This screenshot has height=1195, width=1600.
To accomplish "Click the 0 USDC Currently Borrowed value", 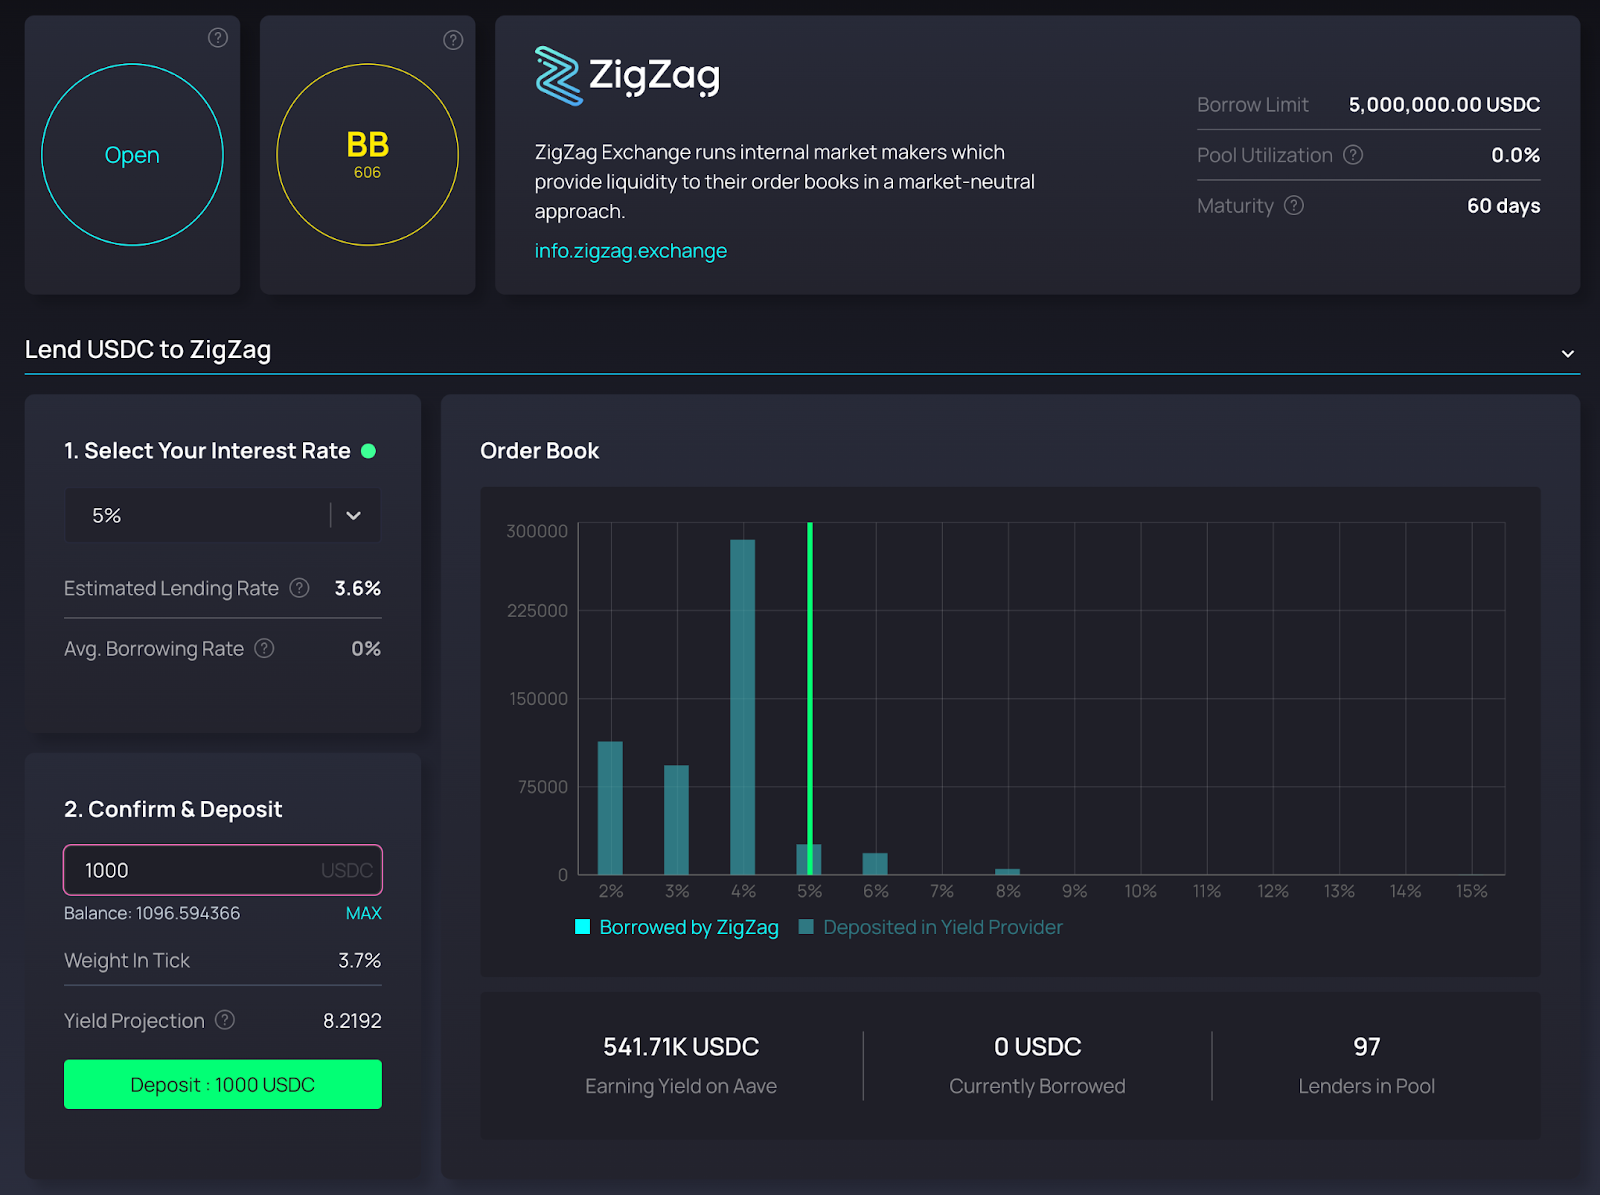I will click(x=1037, y=1047).
